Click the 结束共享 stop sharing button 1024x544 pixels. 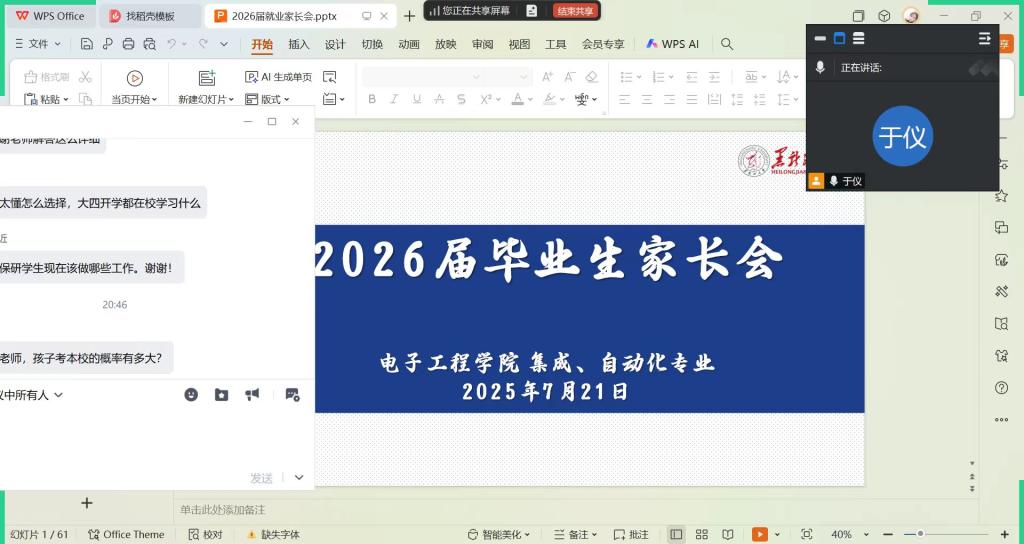click(x=576, y=11)
